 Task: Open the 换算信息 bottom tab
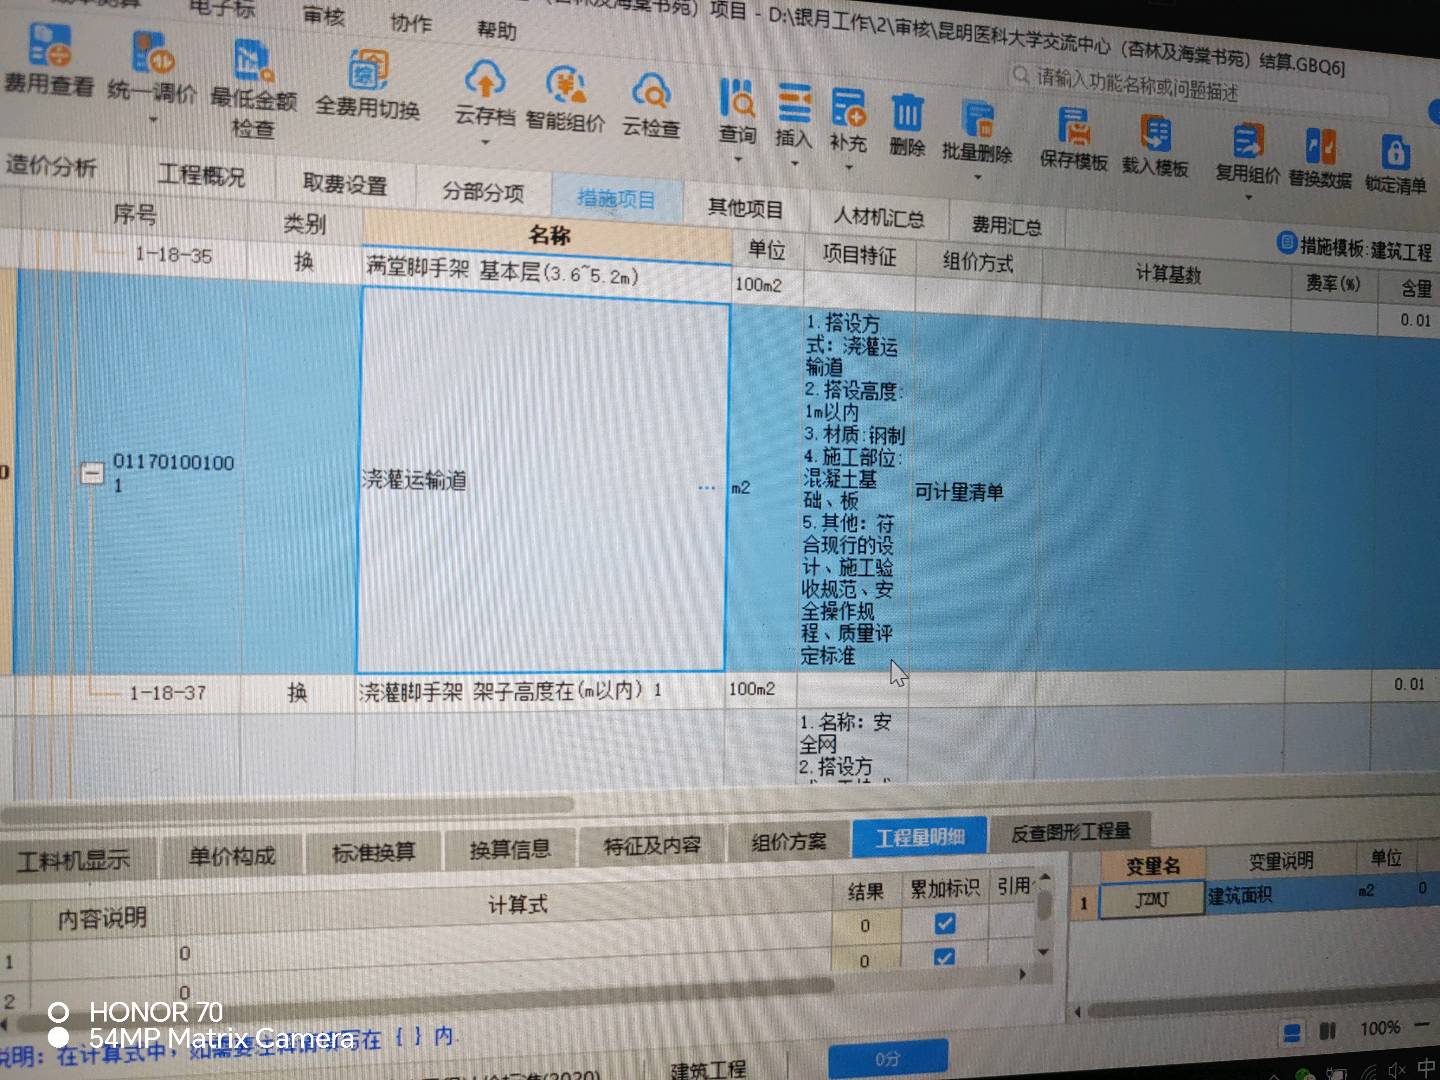click(510, 849)
